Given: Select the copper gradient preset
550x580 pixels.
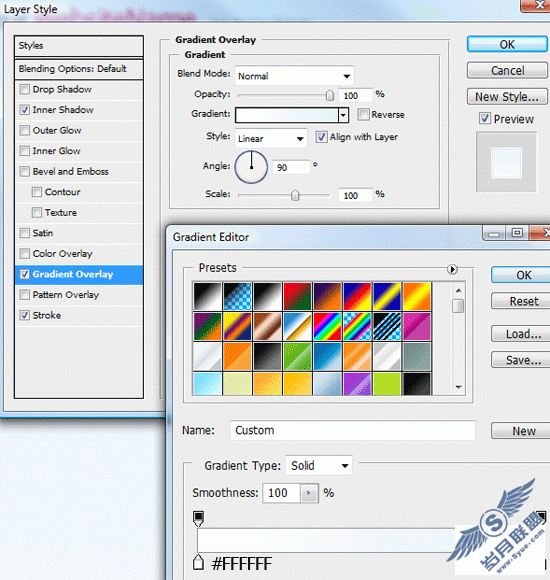Looking at the screenshot, I should [x=267, y=326].
